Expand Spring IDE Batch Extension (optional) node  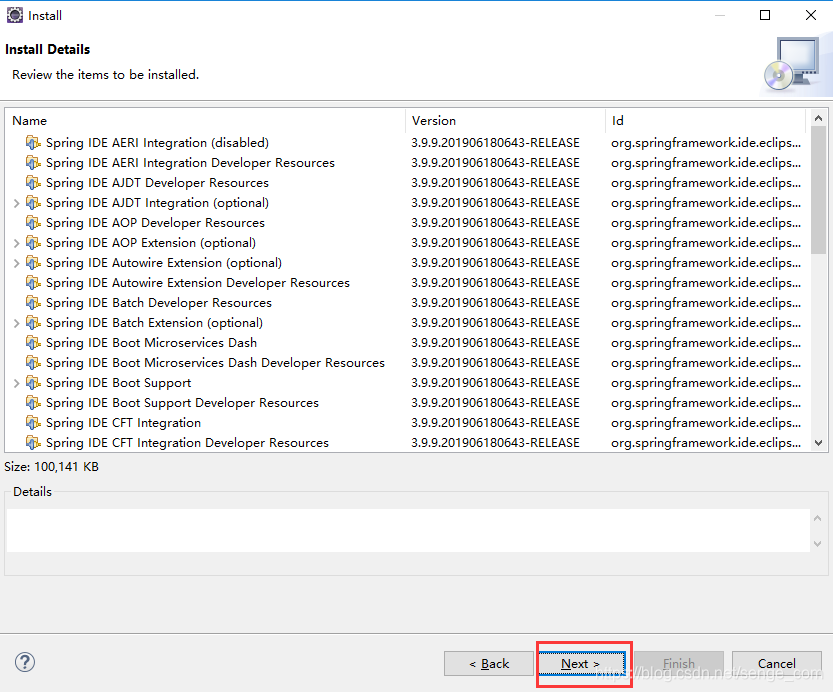(x=16, y=323)
